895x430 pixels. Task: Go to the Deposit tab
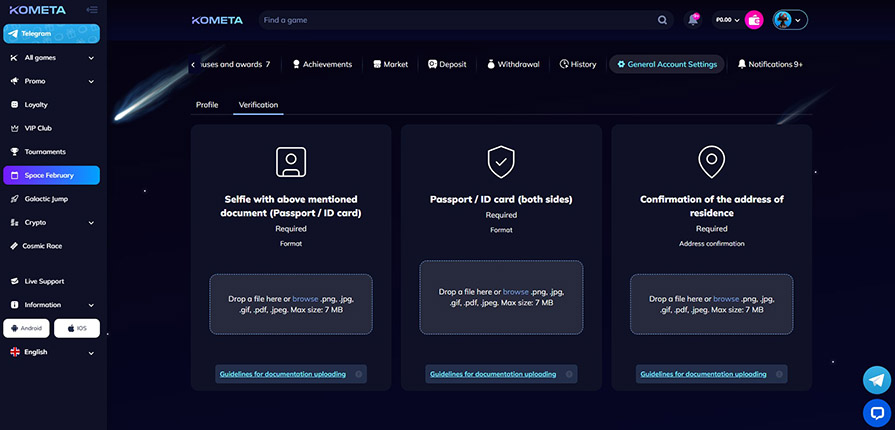click(447, 65)
